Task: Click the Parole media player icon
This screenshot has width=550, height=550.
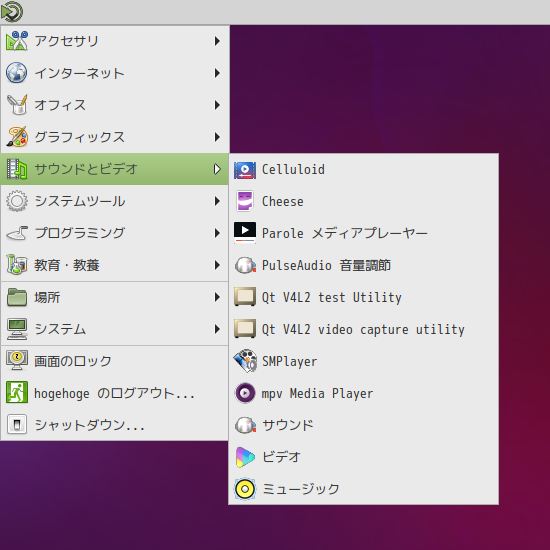Action: point(245,233)
